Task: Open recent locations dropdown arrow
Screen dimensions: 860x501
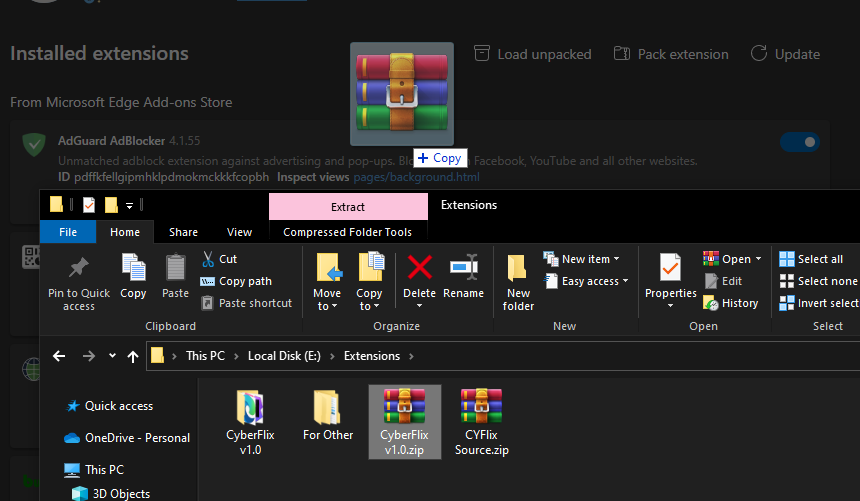Action: coord(112,356)
